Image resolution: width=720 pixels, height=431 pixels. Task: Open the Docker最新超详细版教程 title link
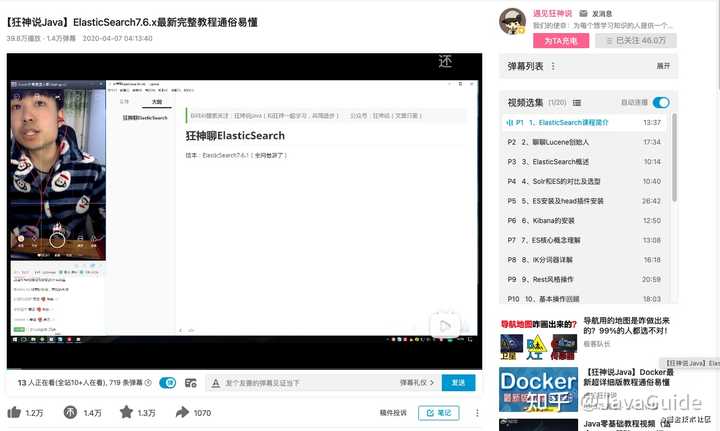pos(628,377)
